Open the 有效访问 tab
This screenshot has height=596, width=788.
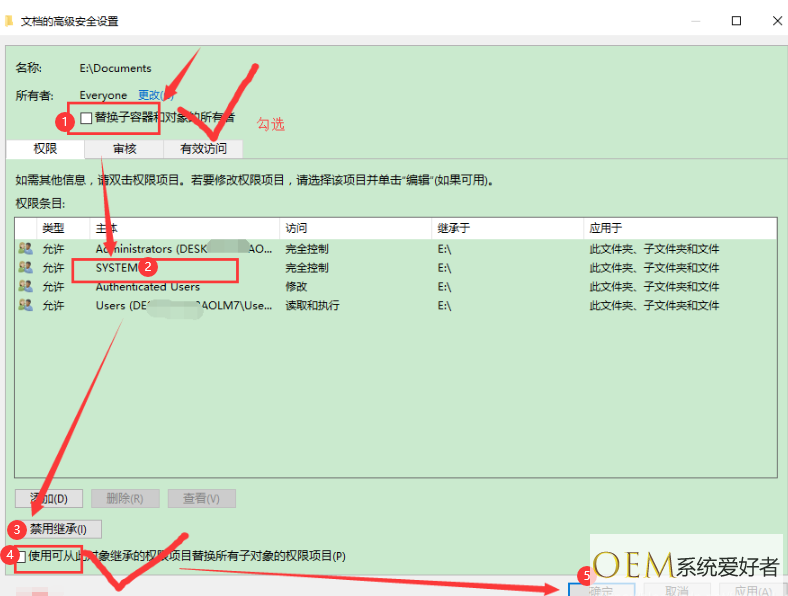[x=203, y=149]
